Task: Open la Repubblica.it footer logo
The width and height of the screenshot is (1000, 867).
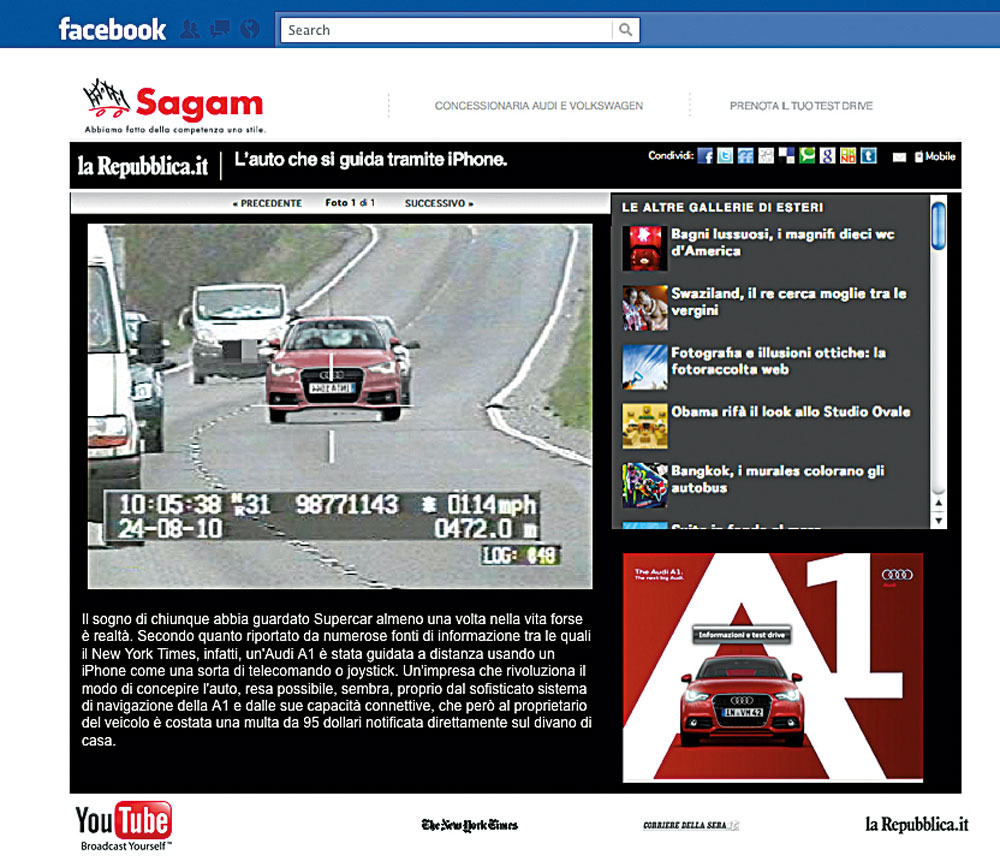Action: coord(916,824)
